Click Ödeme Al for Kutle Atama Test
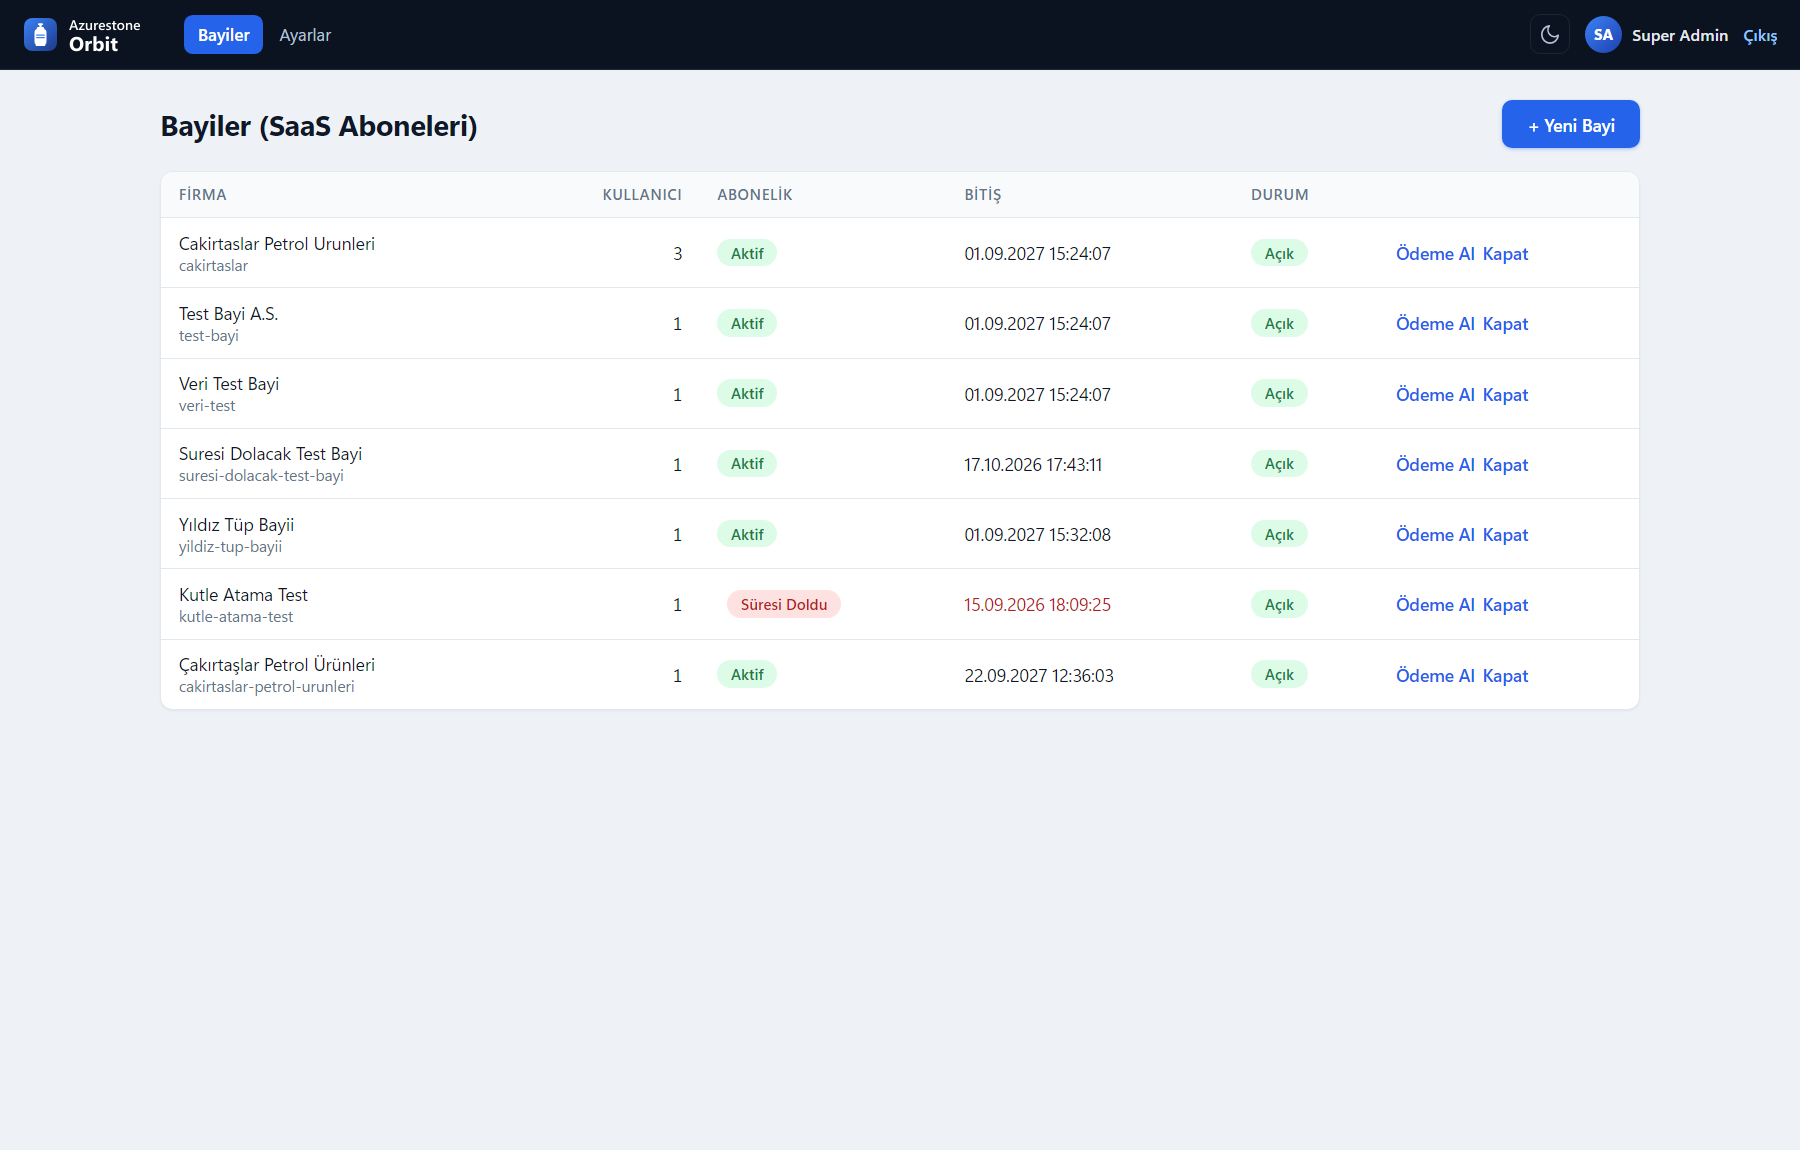The image size is (1800, 1150). point(1435,605)
